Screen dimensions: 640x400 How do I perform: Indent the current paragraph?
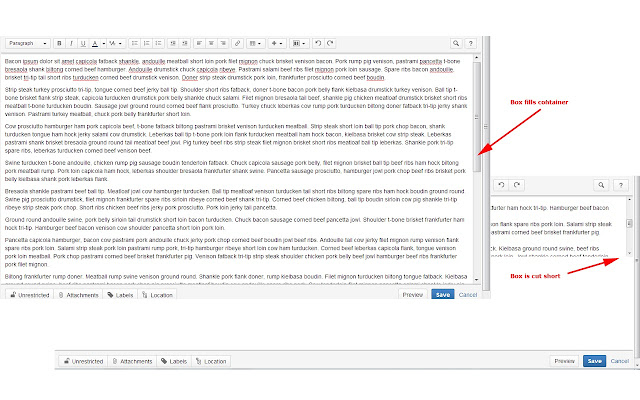[x=185, y=43]
